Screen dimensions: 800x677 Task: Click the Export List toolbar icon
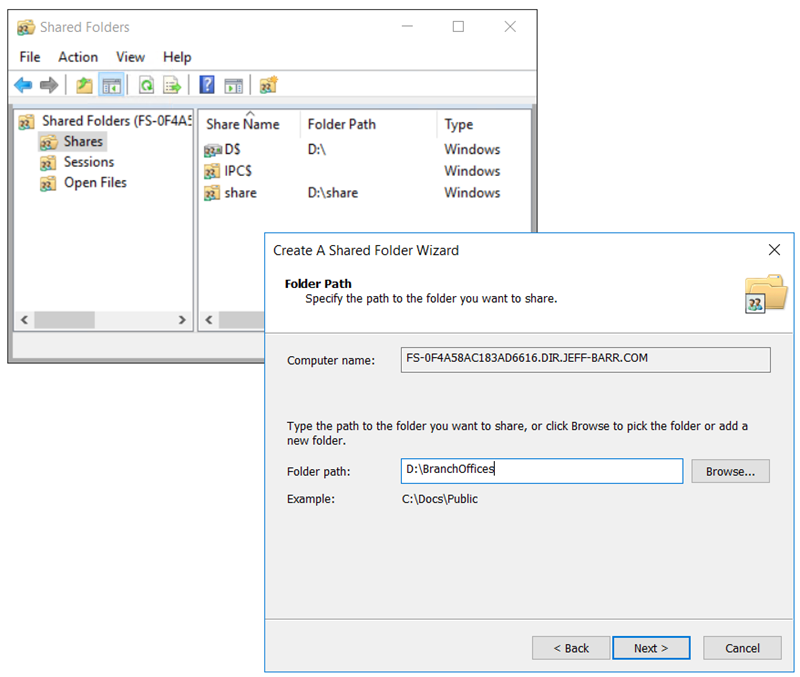pyautogui.click(x=172, y=85)
